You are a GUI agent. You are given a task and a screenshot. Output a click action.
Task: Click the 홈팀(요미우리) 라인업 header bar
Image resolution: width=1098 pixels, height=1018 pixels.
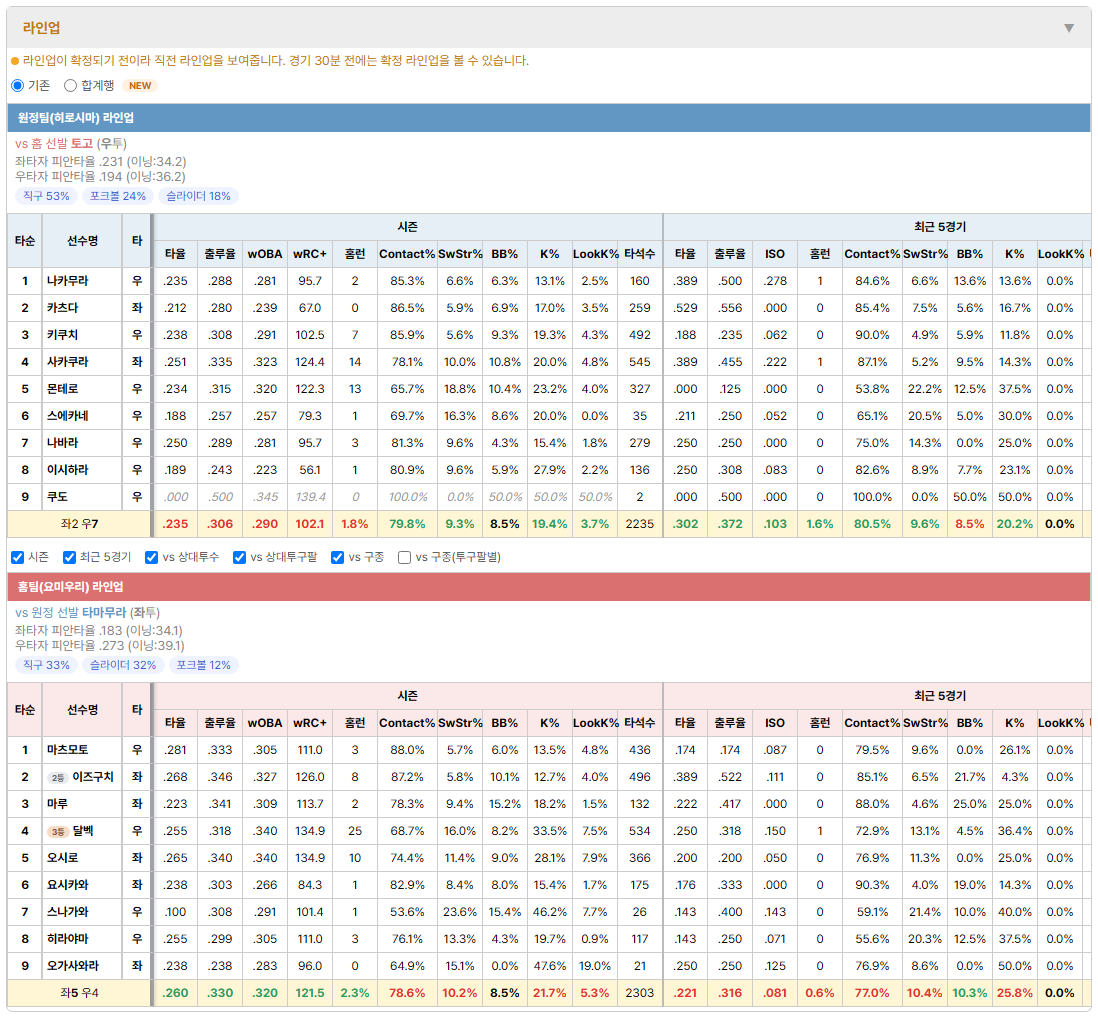549,587
